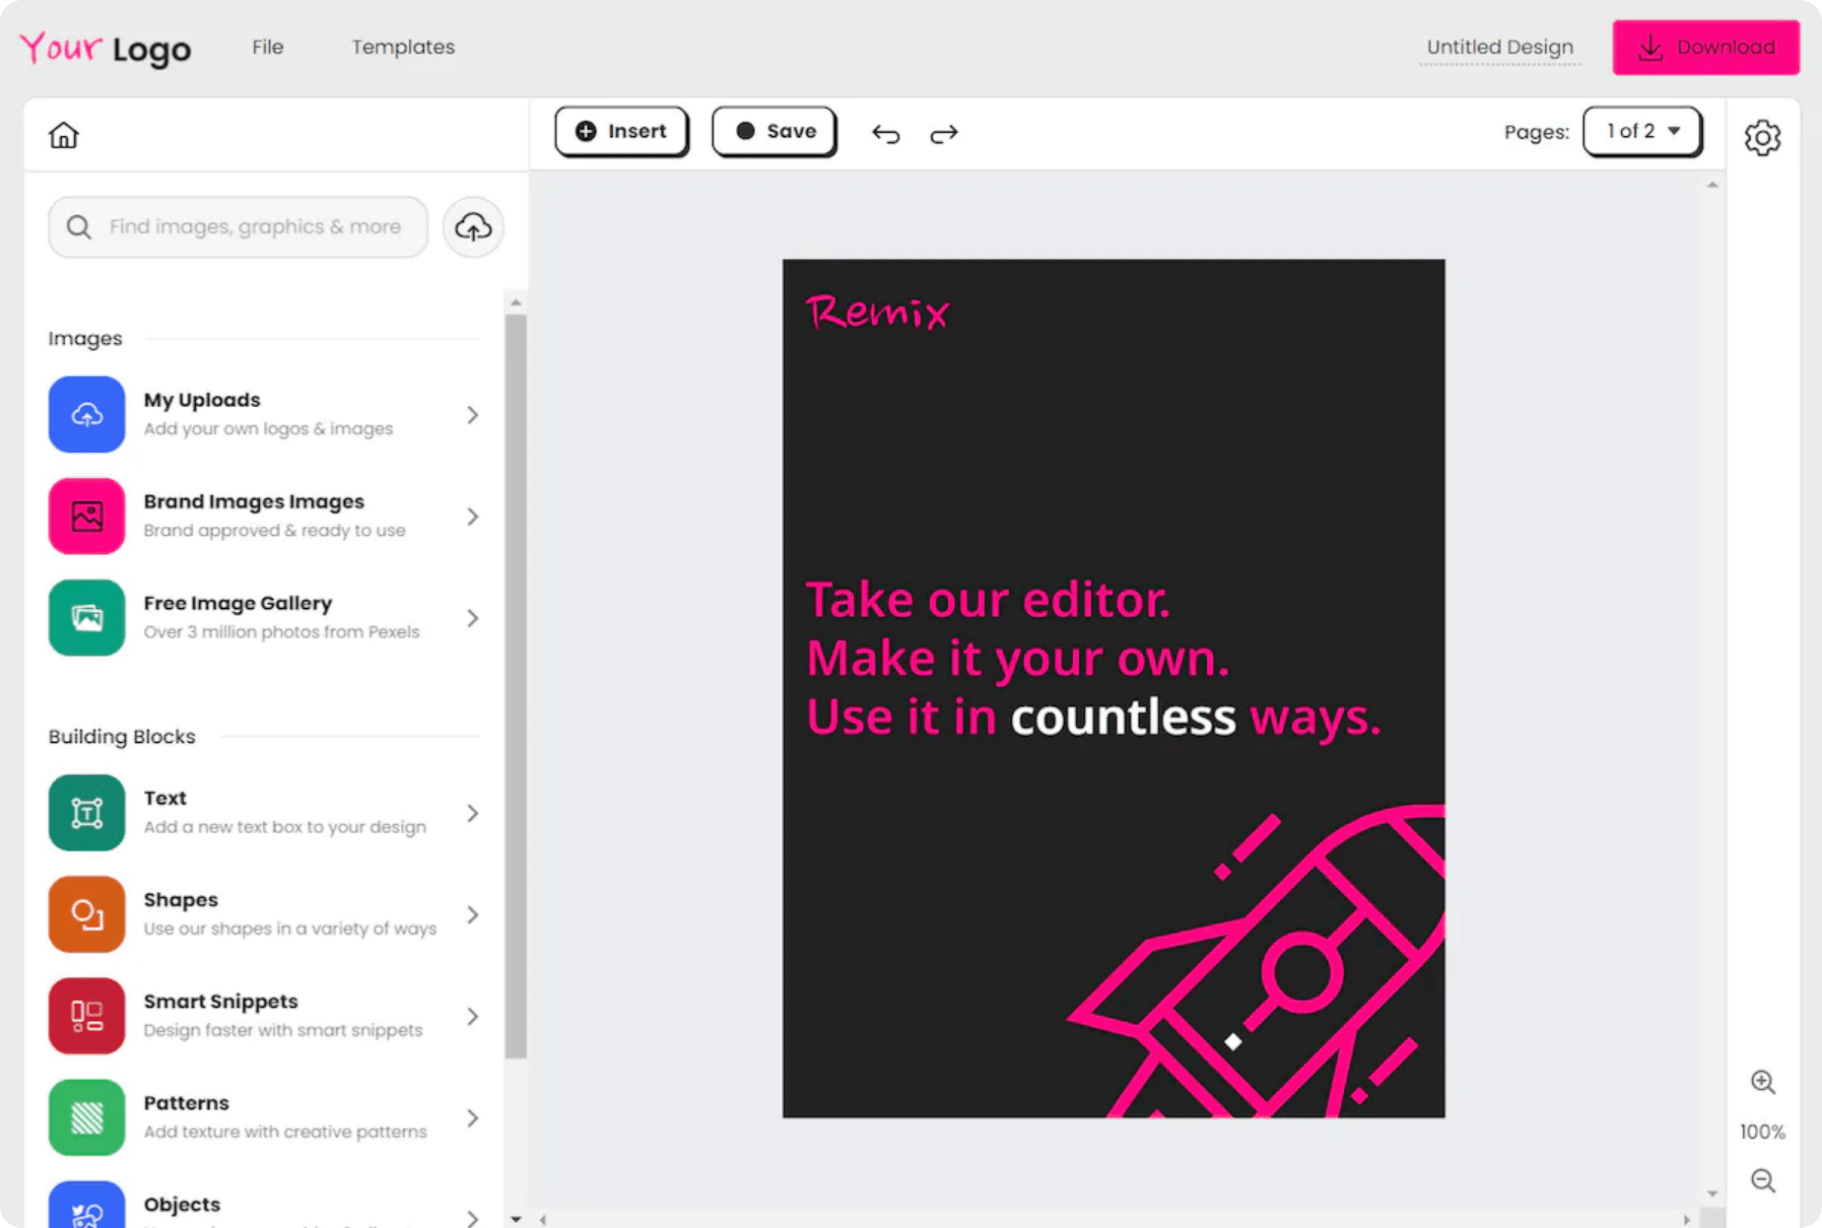Go to the home icon
This screenshot has width=1822, height=1228.
(63, 135)
